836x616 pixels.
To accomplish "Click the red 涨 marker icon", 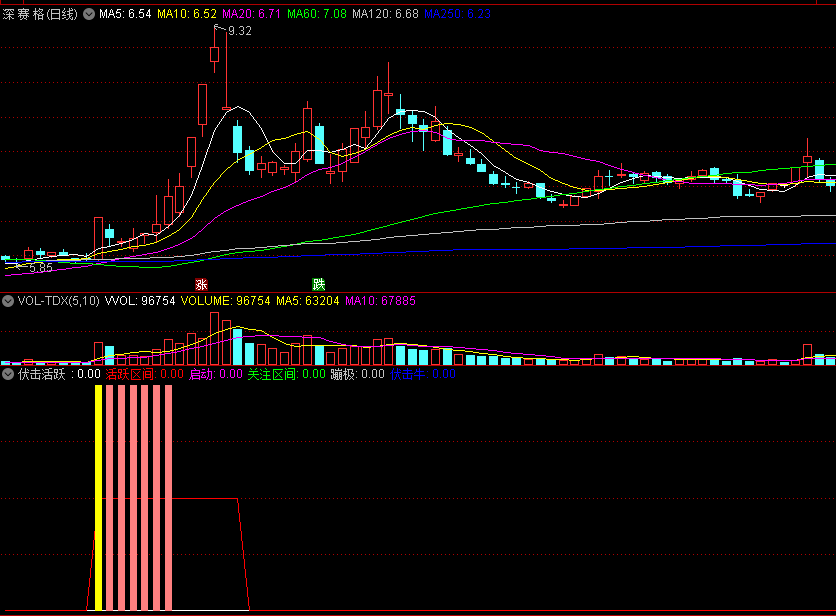I will click(x=201, y=284).
